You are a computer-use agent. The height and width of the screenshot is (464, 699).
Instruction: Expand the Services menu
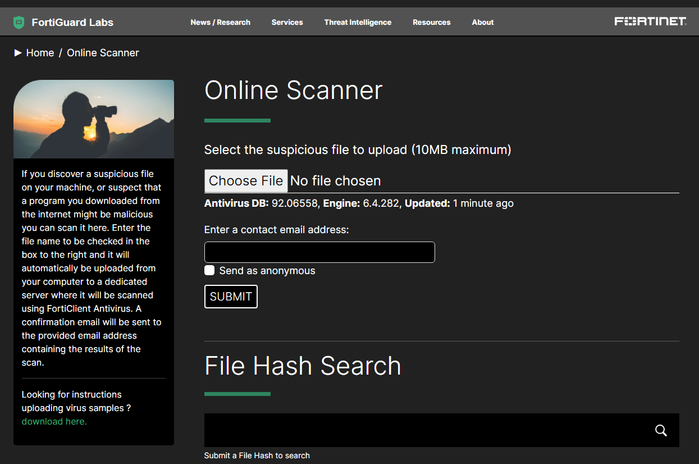coord(287,22)
